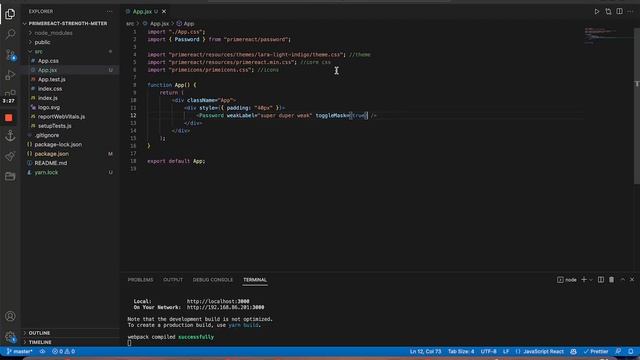The width and height of the screenshot is (640, 360).
Task: Expand the node_modules folder
Action: [53, 33]
